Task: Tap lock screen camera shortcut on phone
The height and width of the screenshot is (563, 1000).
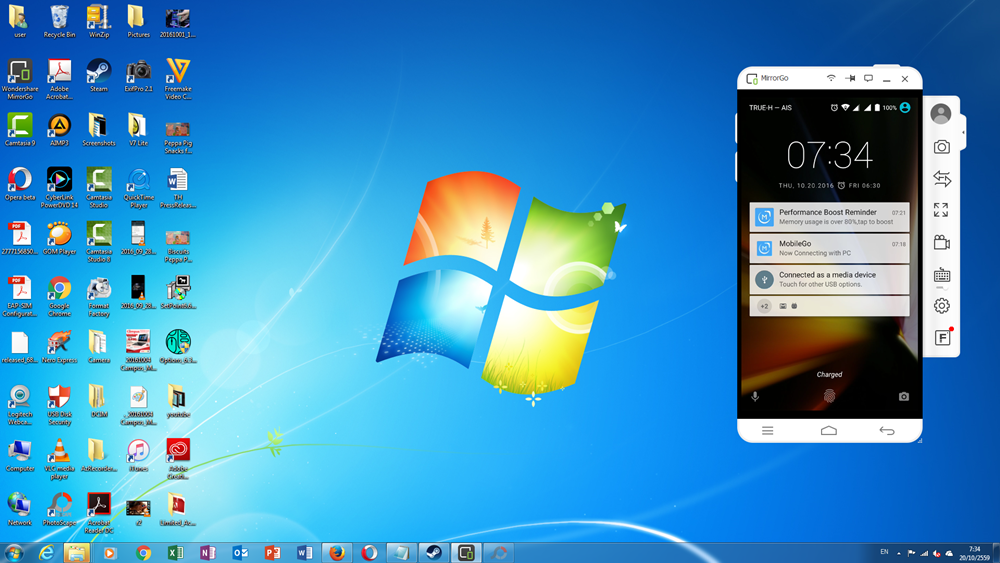Action: pos(904,397)
